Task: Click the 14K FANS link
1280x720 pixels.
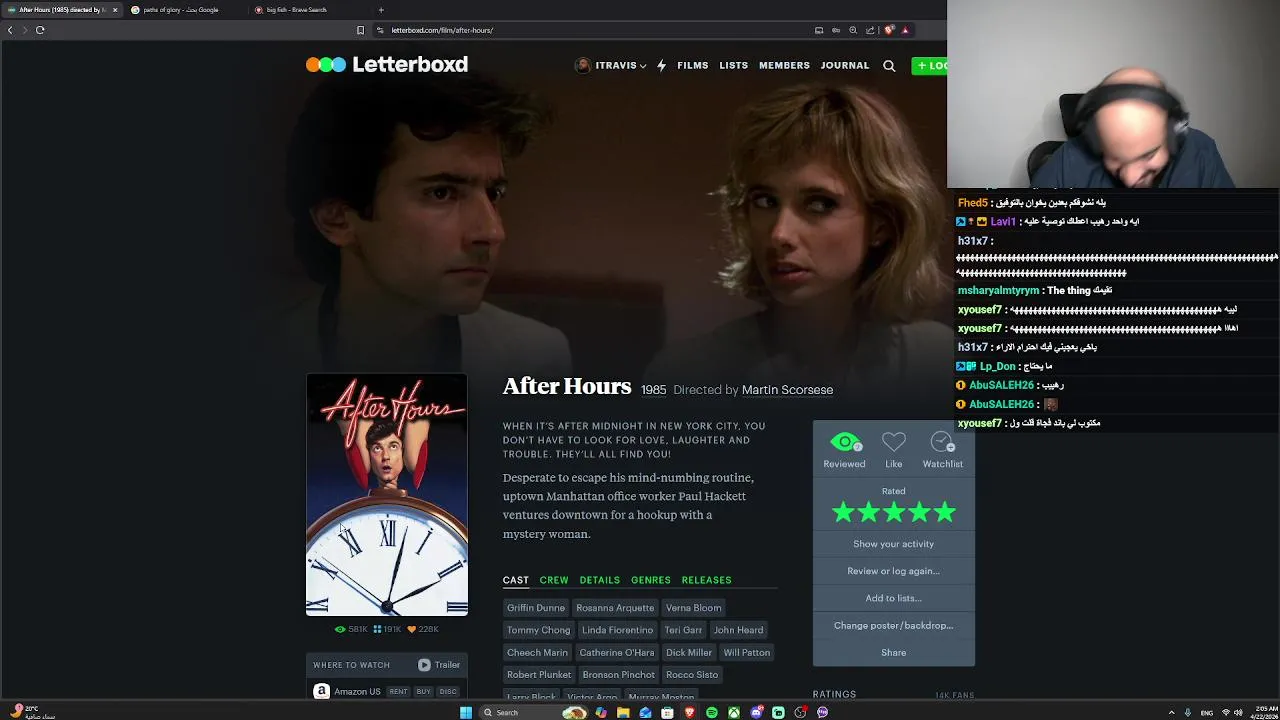Action: (954, 695)
